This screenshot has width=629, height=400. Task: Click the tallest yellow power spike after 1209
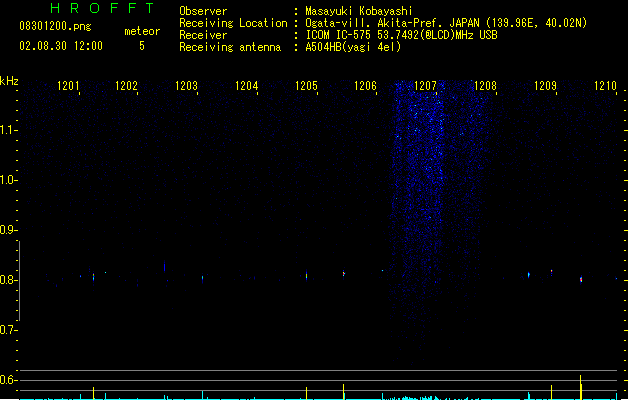click(580, 387)
